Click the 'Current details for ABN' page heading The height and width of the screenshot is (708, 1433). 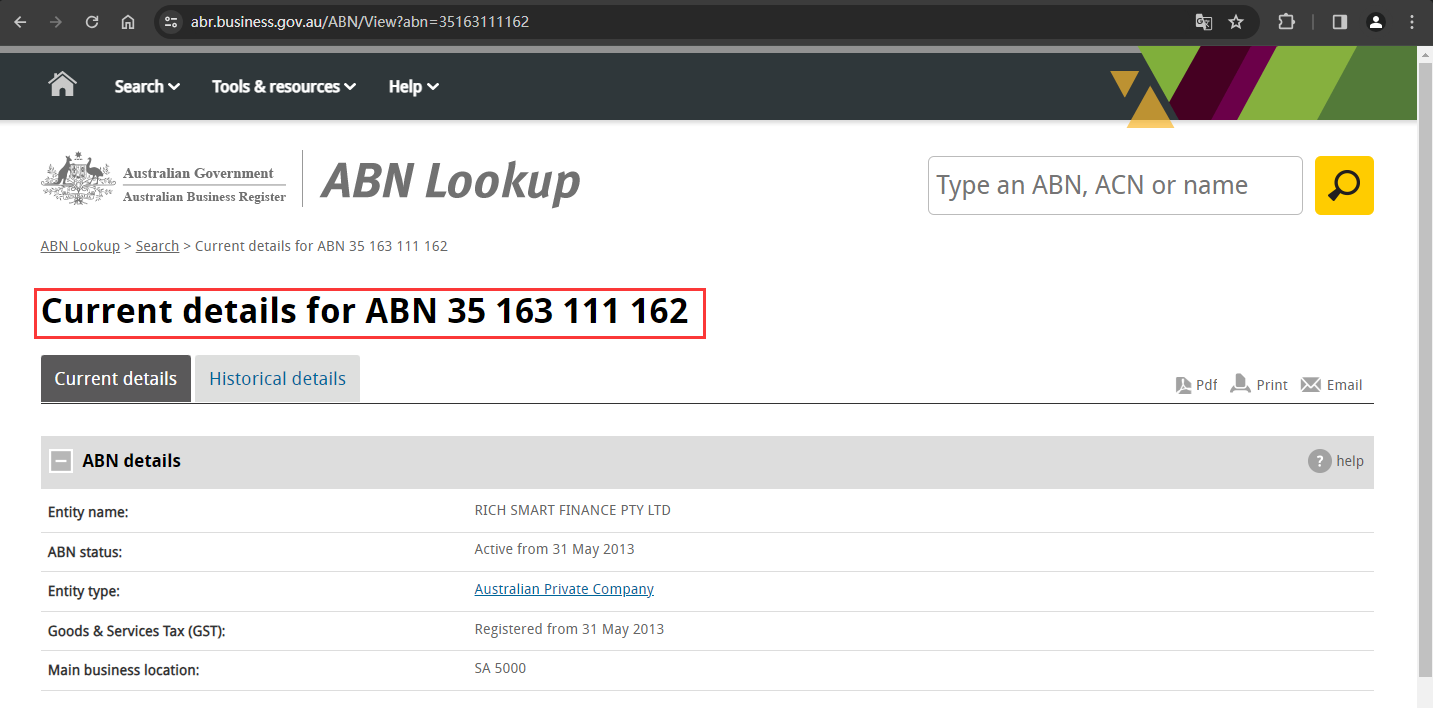pyautogui.click(x=365, y=312)
